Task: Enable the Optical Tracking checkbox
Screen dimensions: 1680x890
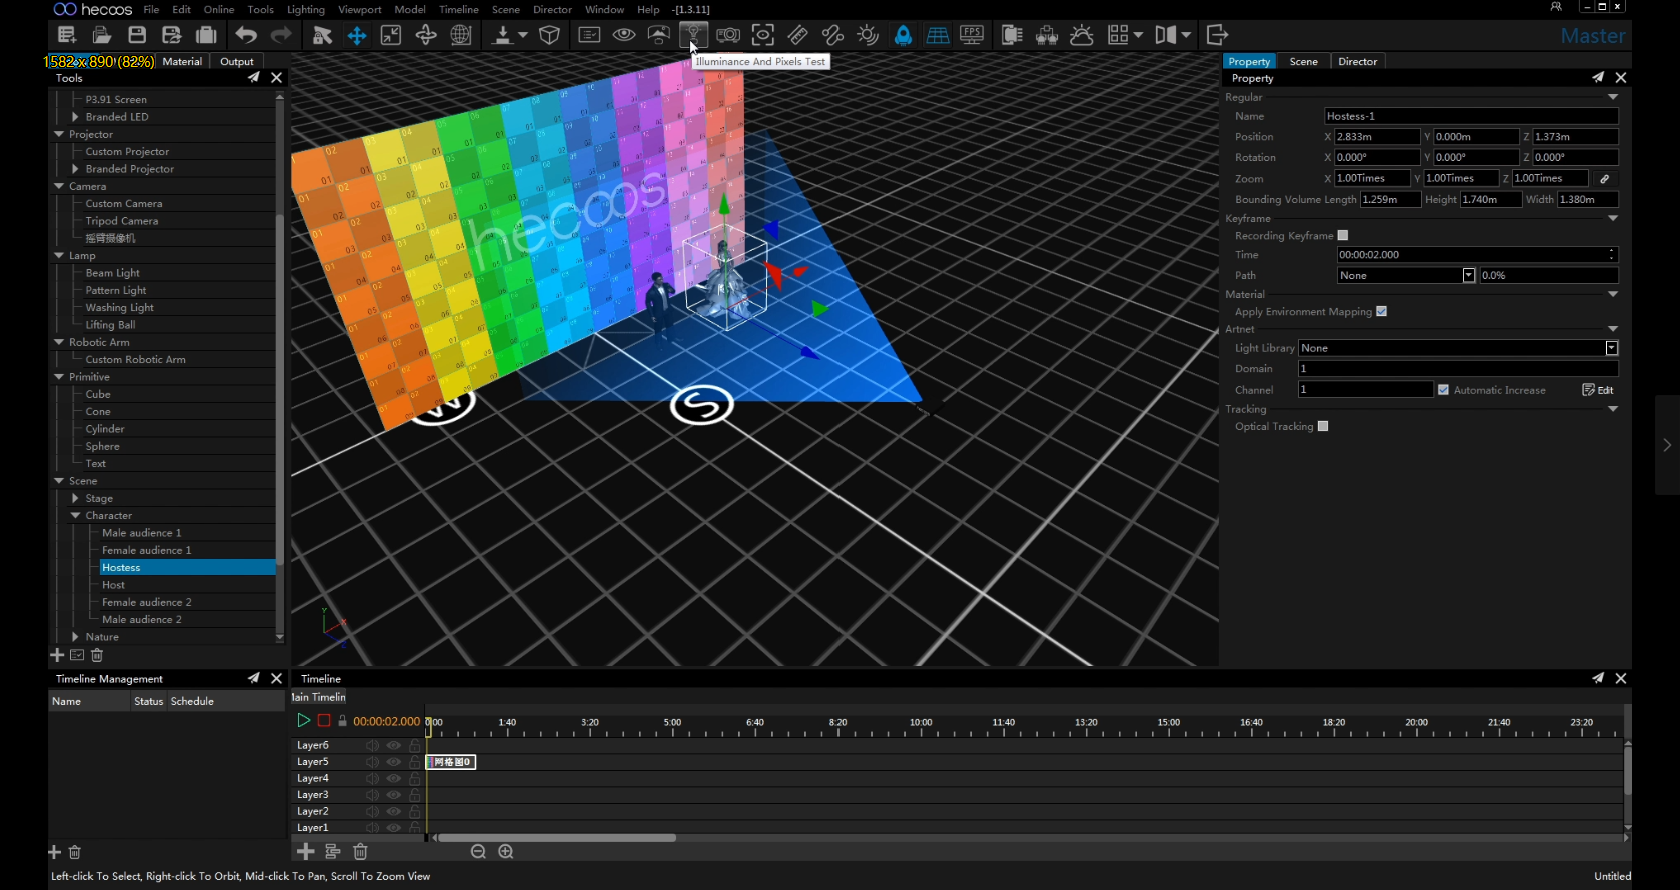Action: 1323,426
